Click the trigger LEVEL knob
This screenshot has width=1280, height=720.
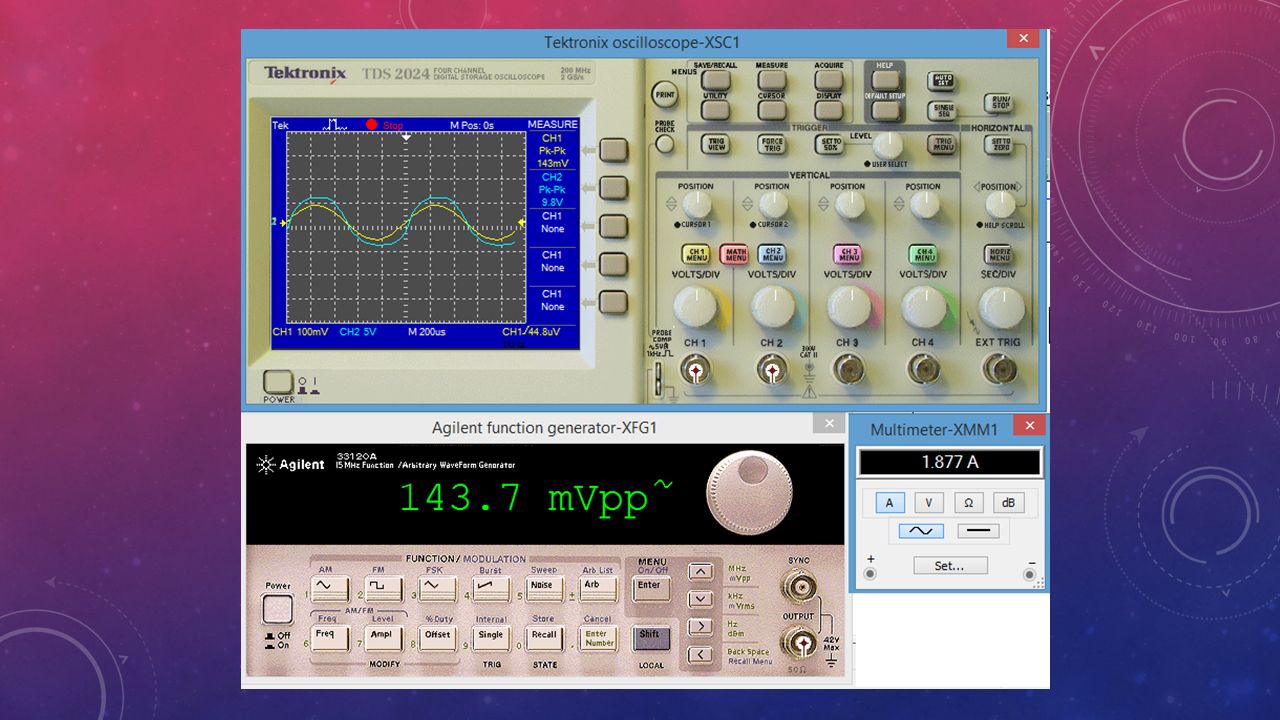tap(887, 147)
